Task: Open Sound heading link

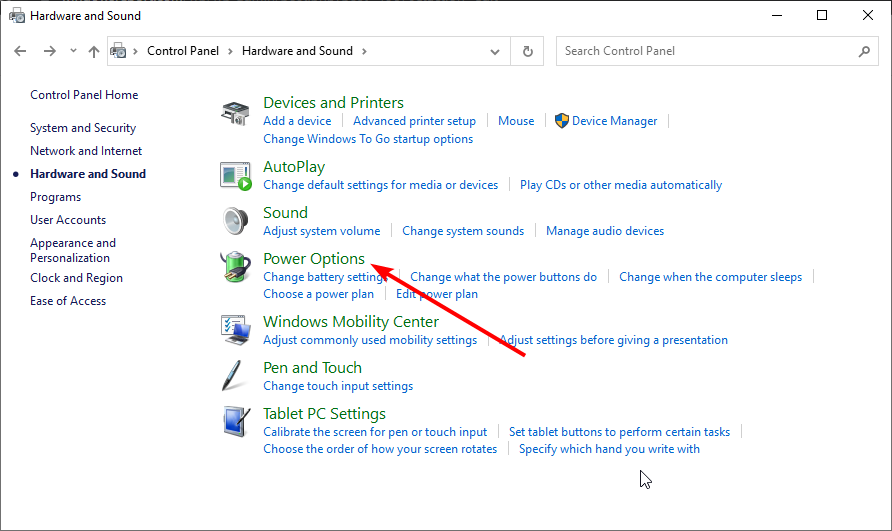Action: point(286,212)
